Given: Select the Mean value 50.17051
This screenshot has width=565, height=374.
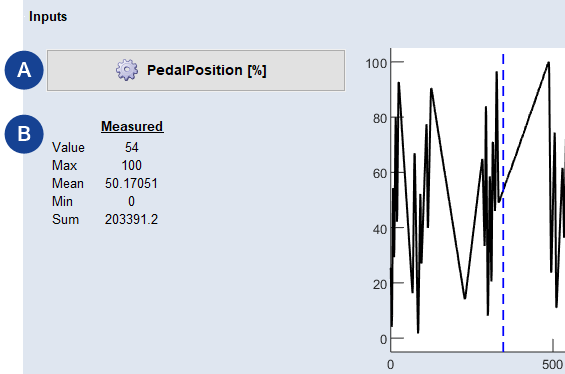Looking at the screenshot, I should [x=131, y=183].
